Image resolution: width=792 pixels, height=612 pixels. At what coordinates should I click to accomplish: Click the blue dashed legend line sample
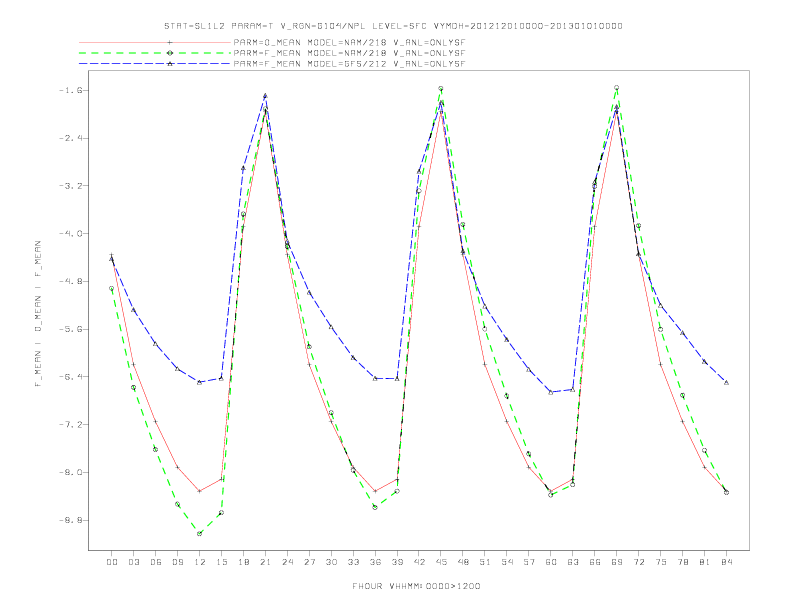155,64
